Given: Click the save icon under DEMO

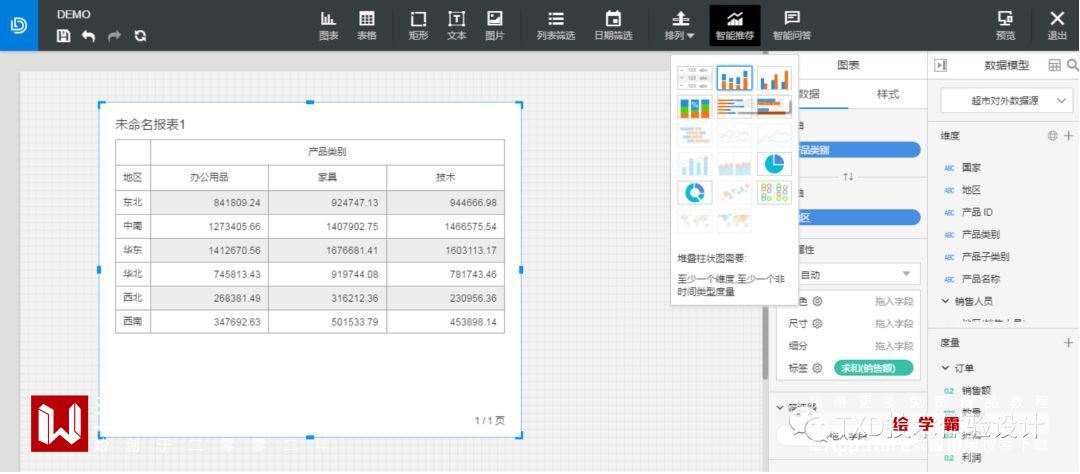Looking at the screenshot, I should 63,36.
